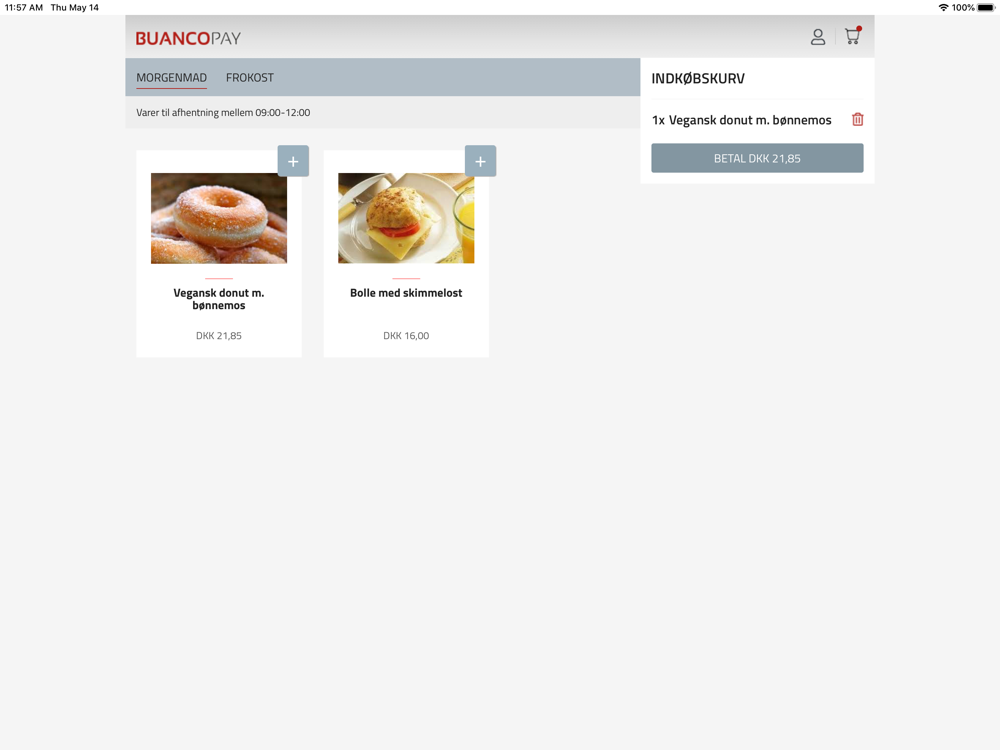
Task: Tap the status bar clock
Action: coord(24,8)
